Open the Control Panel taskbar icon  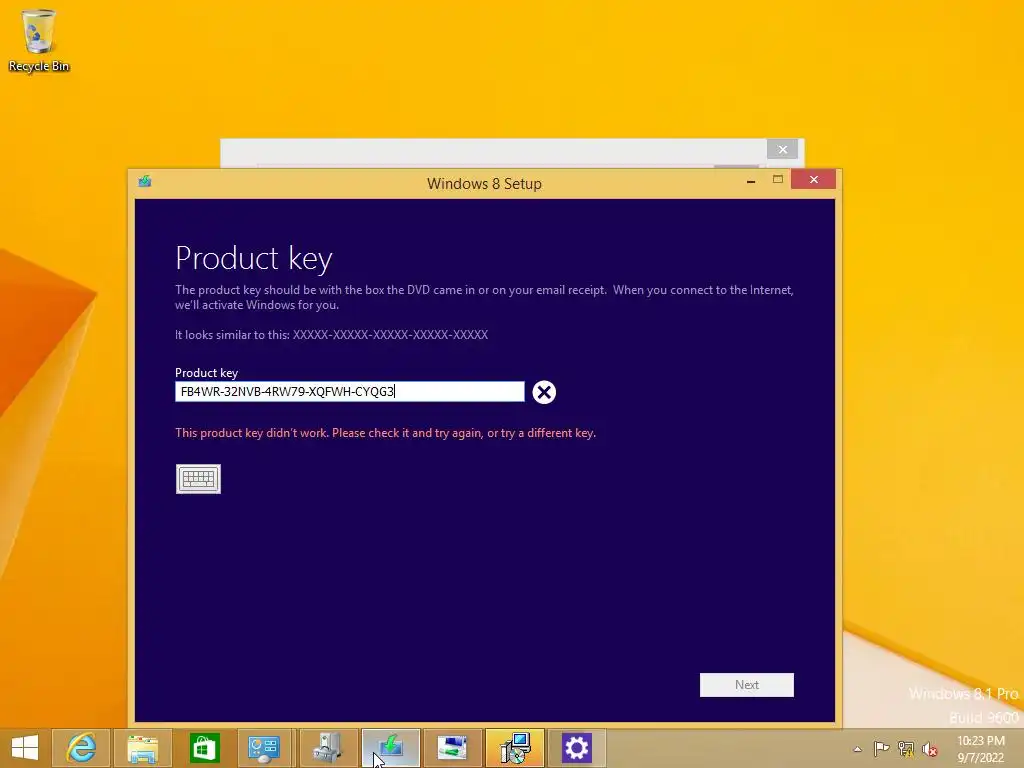click(x=264, y=748)
